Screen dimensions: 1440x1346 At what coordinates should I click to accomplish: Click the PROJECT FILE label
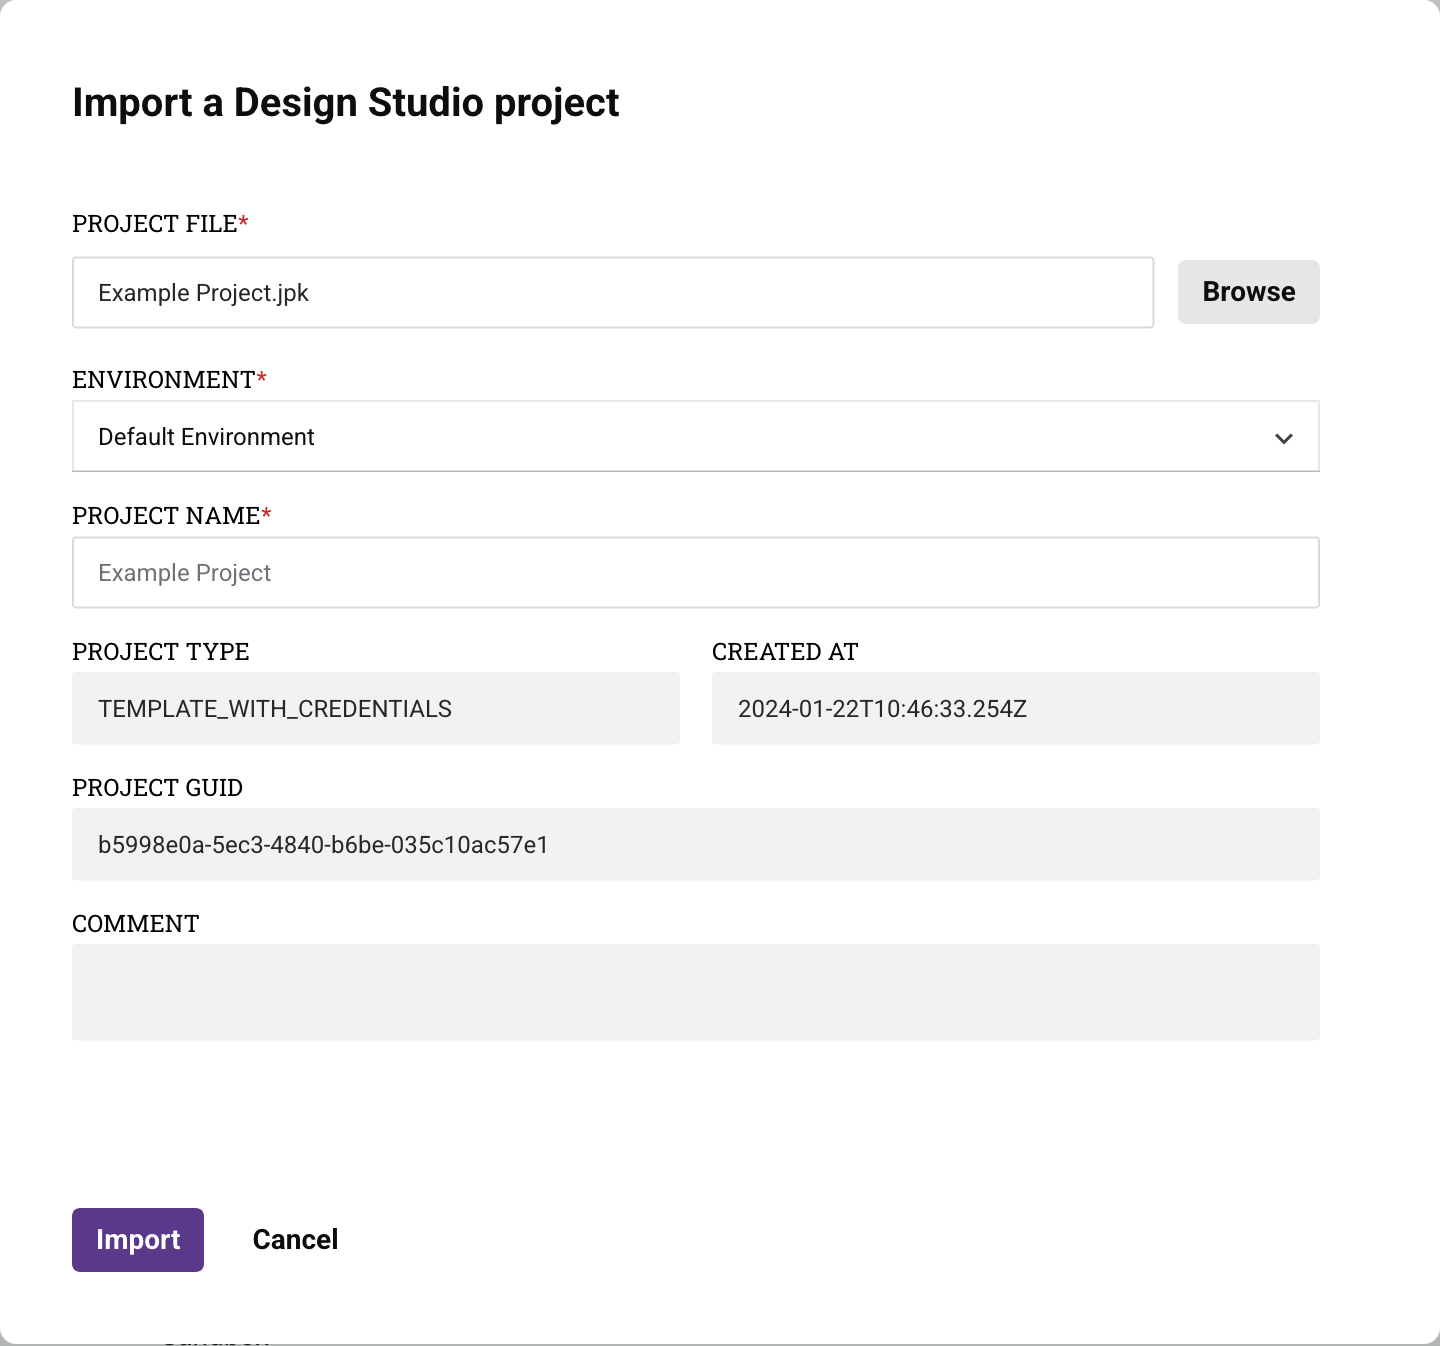tap(155, 224)
